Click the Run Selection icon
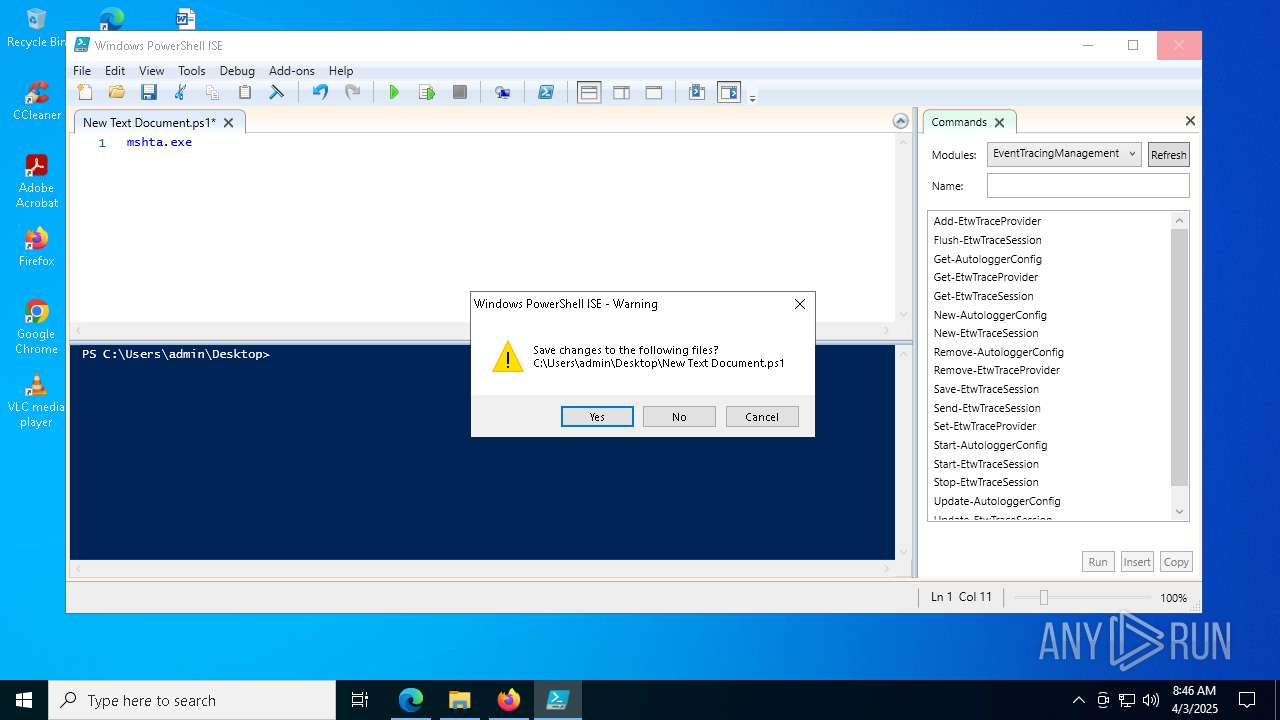 pyautogui.click(x=427, y=92)
